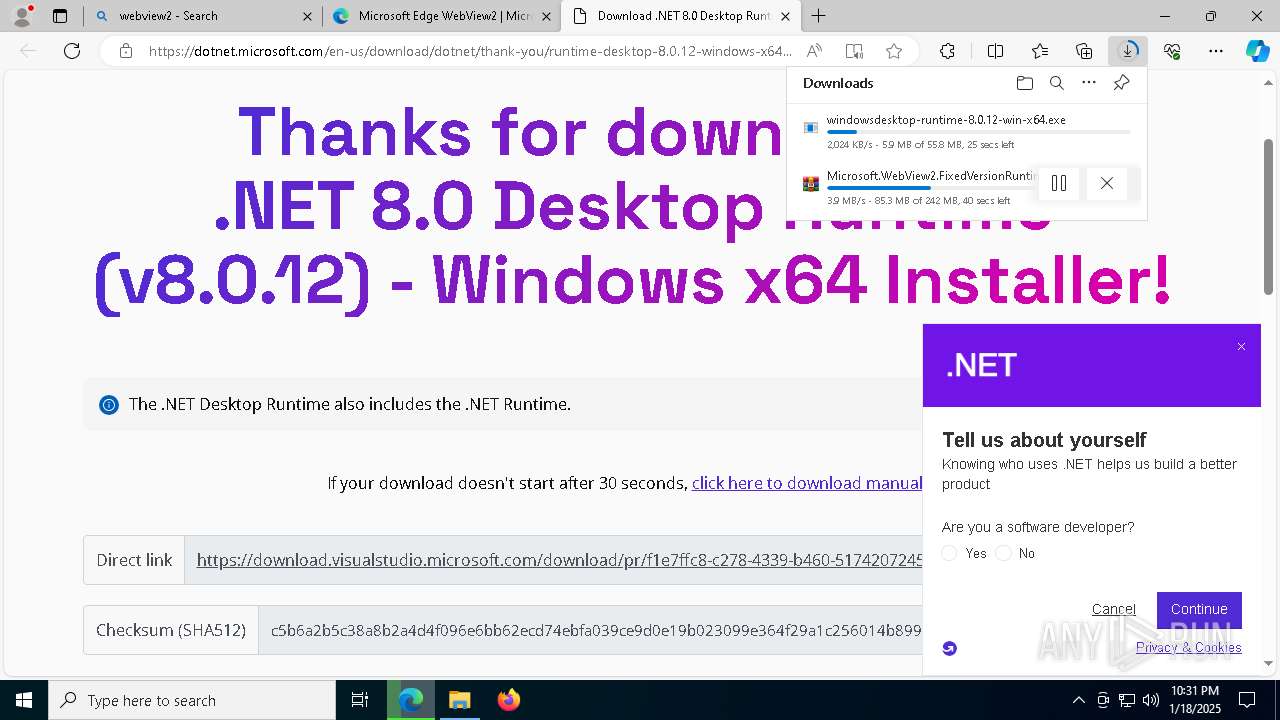Open the Windows Start menu
This screenshot has width=1280, height=720.
tap(23, 700)
